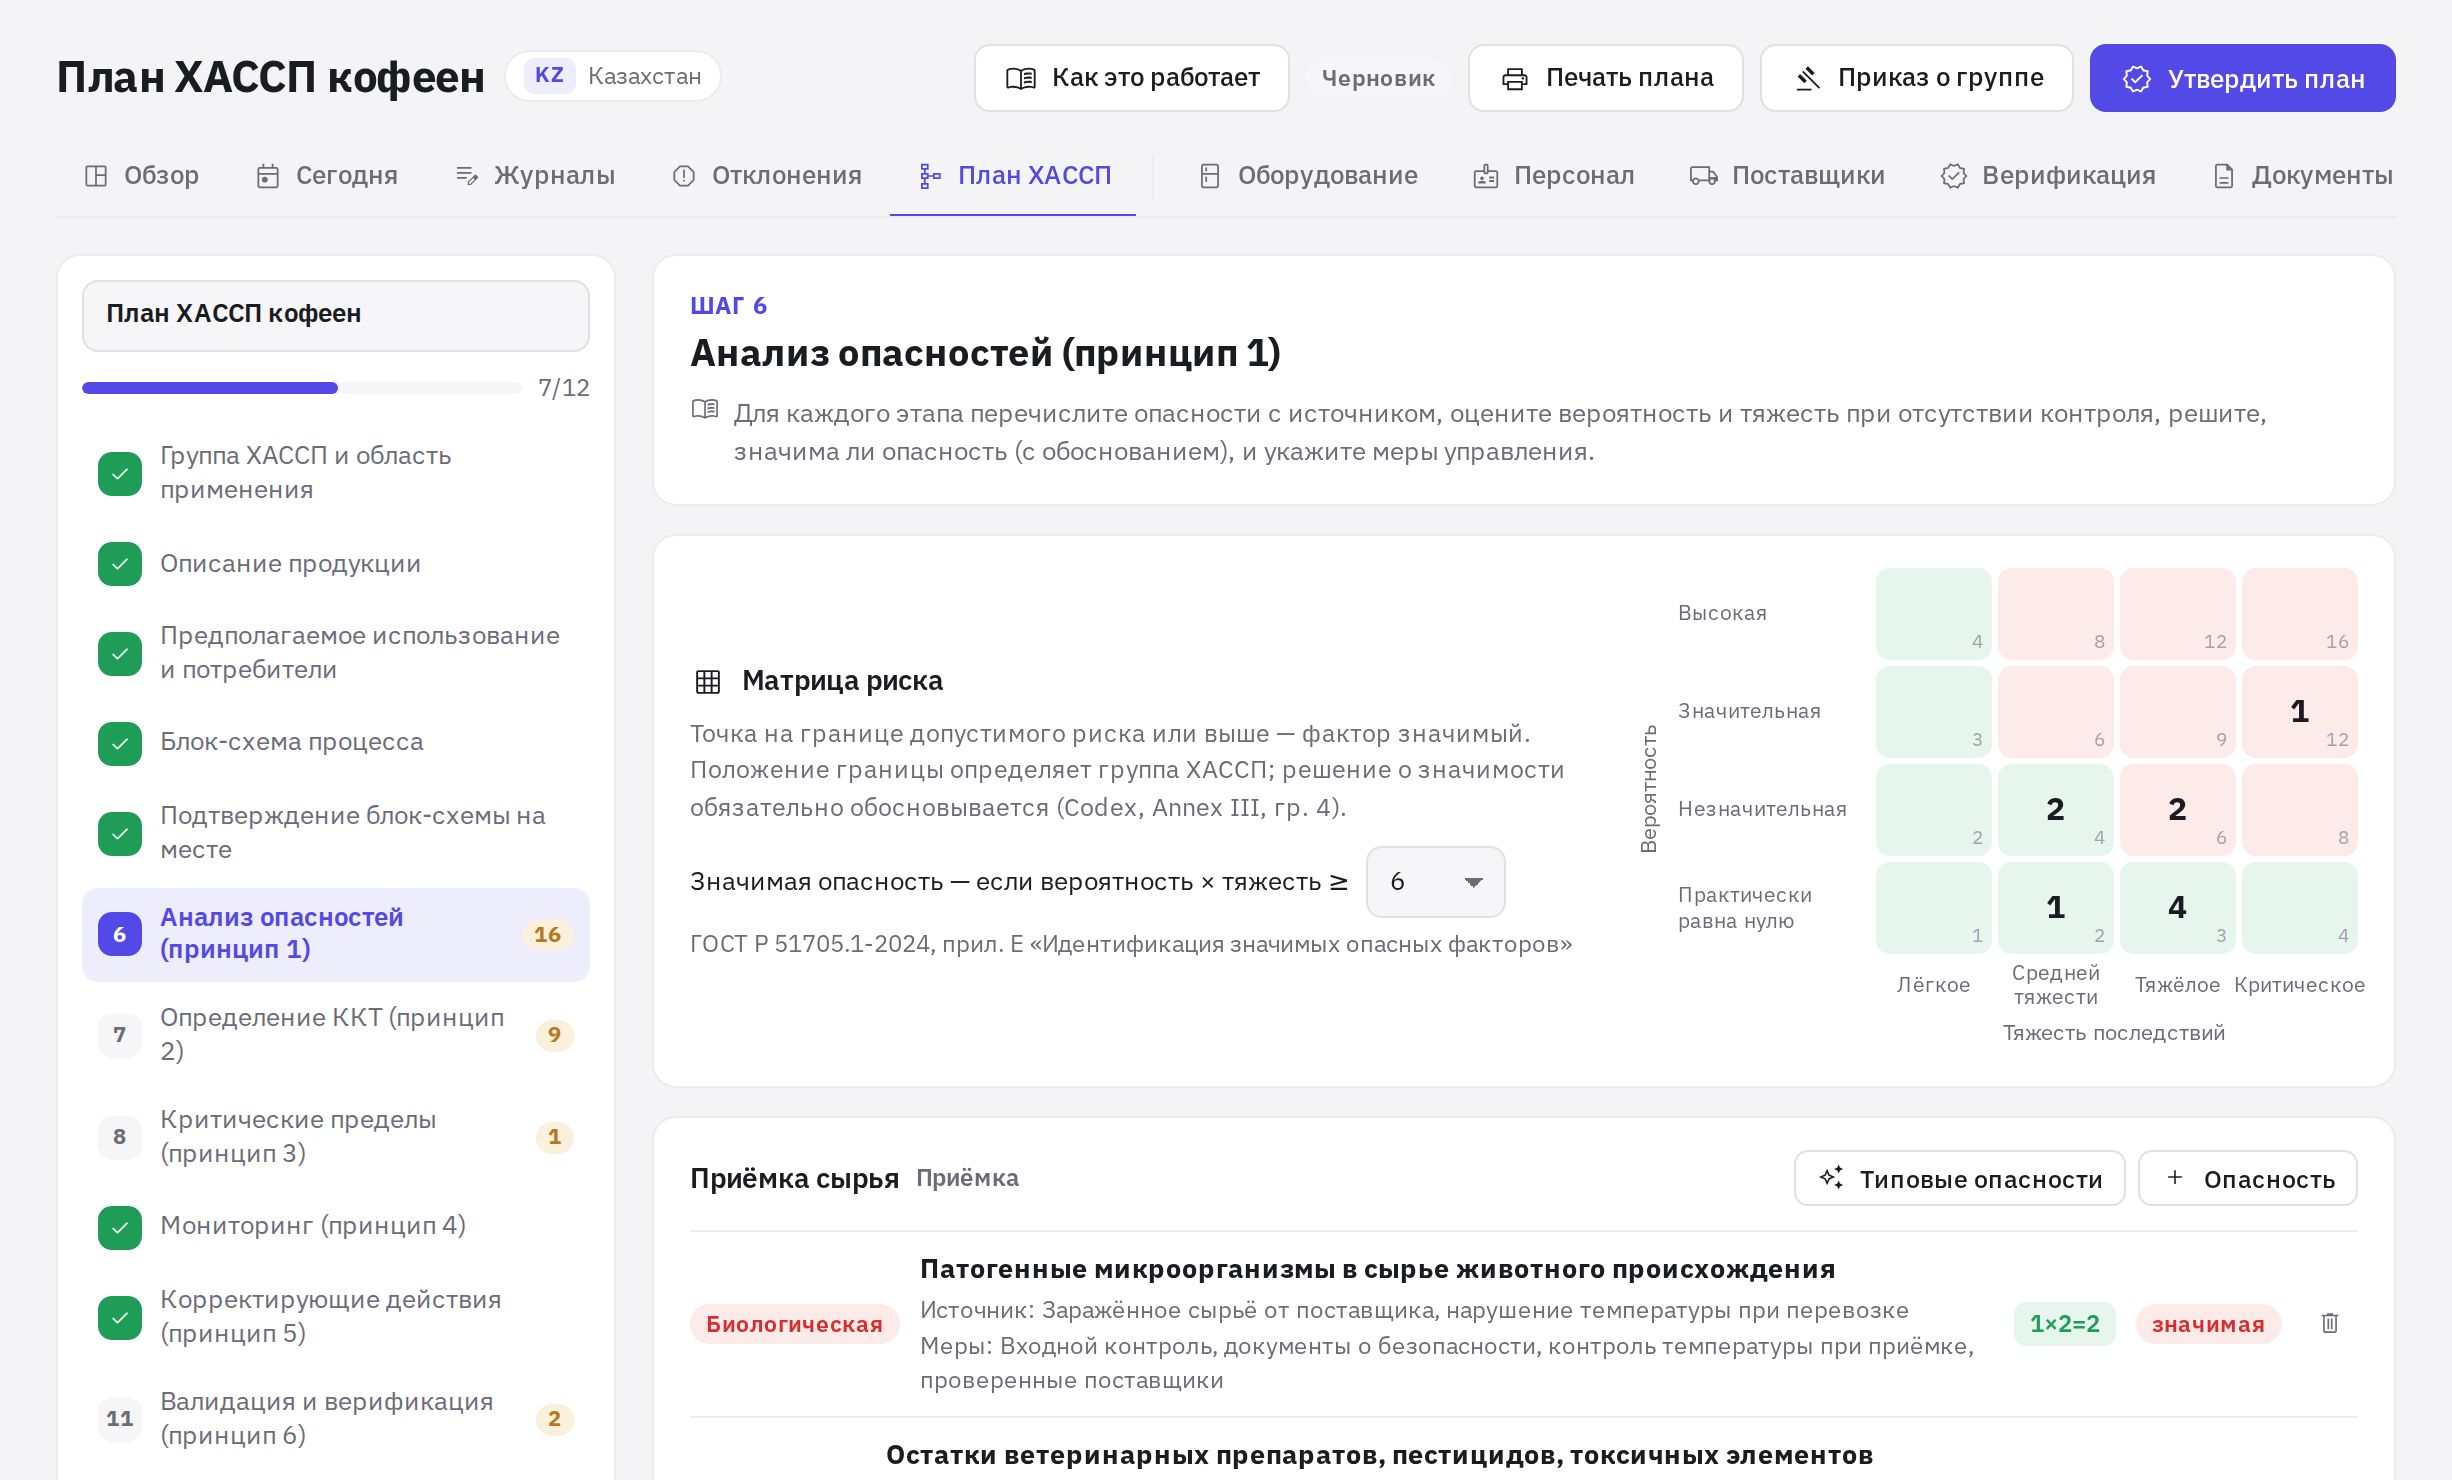Click the checkmark for 'Корректирующие действия (принцип 5)'
Screen dimensions: 2452x1480
click(x=120, y=1318)
